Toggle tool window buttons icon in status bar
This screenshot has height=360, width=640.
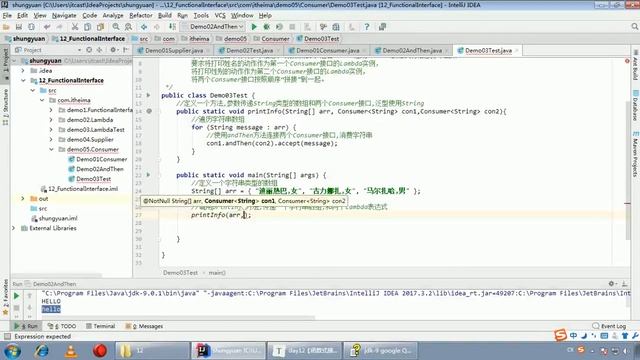7,336
